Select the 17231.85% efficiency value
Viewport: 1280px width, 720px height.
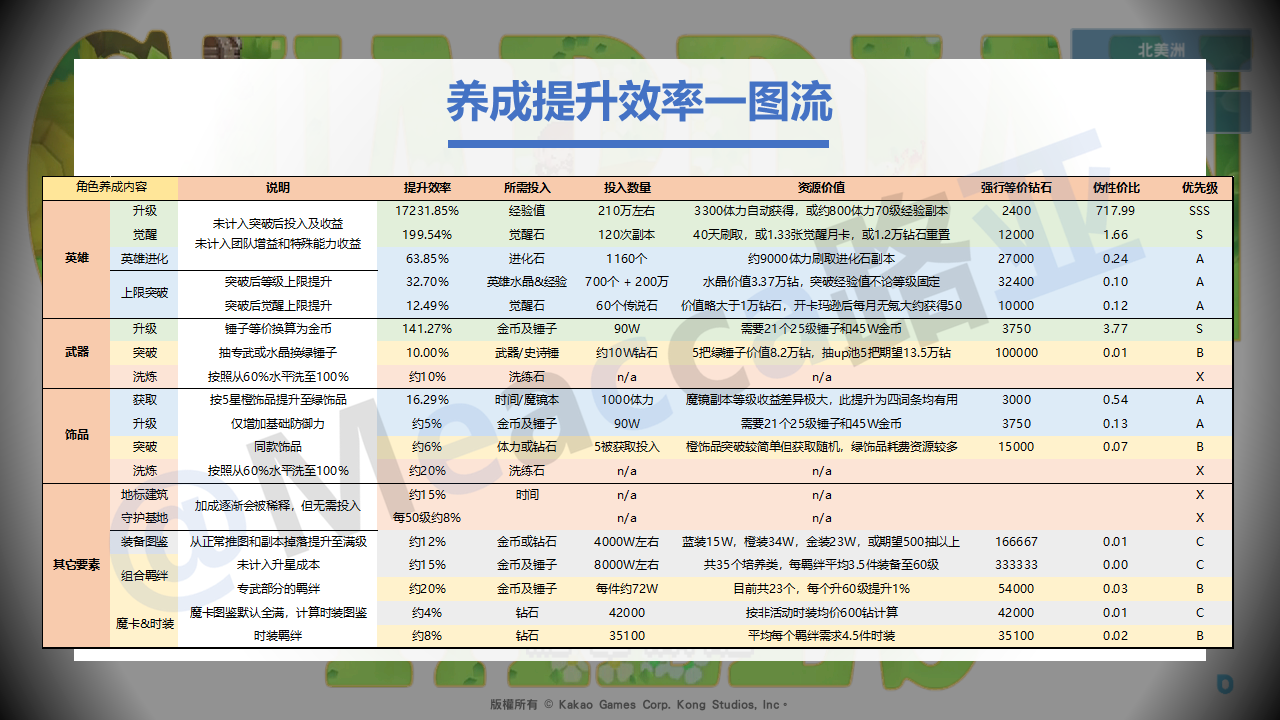tap(427, 211)
